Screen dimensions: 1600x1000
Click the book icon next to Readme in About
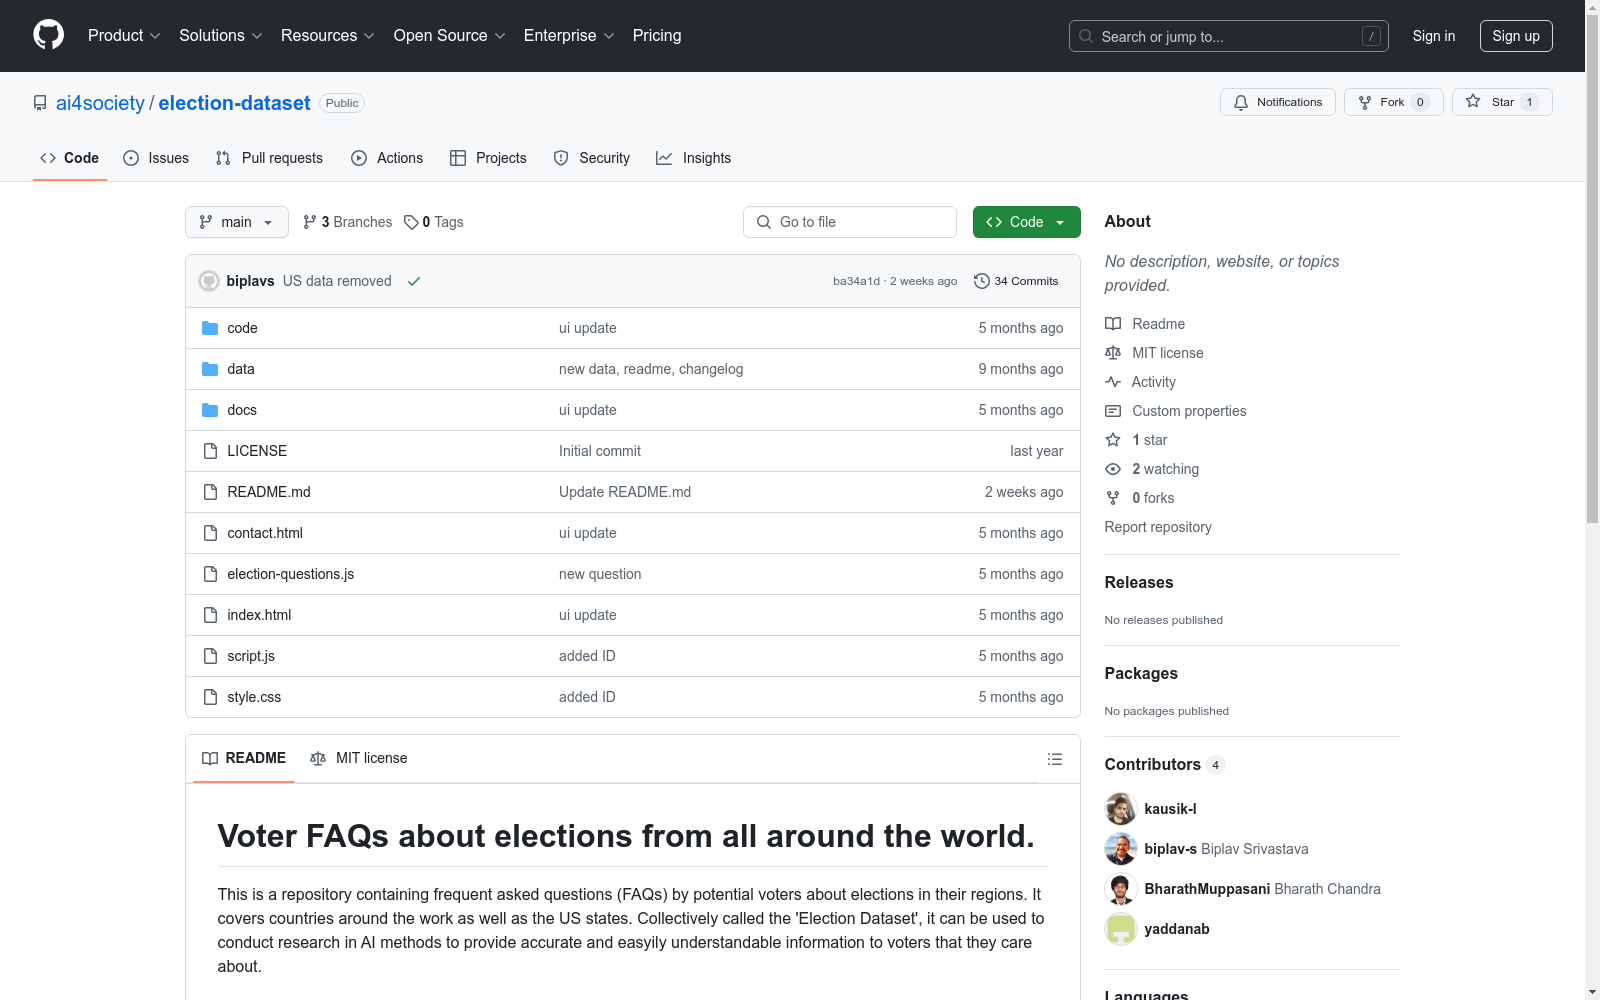pyautogui.click(x=1113, y=324)
